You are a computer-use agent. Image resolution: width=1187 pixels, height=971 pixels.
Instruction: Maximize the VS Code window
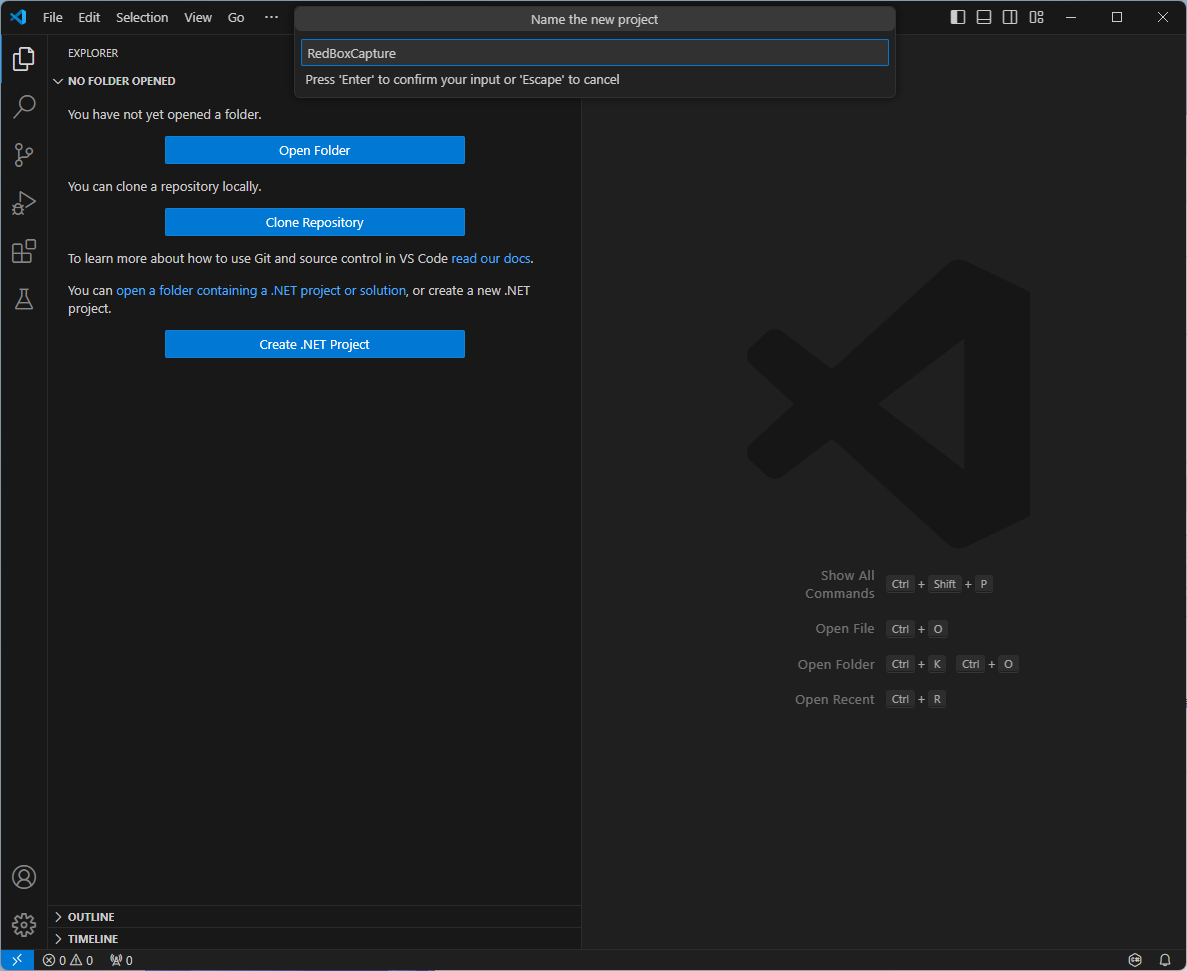(1117, 17)
